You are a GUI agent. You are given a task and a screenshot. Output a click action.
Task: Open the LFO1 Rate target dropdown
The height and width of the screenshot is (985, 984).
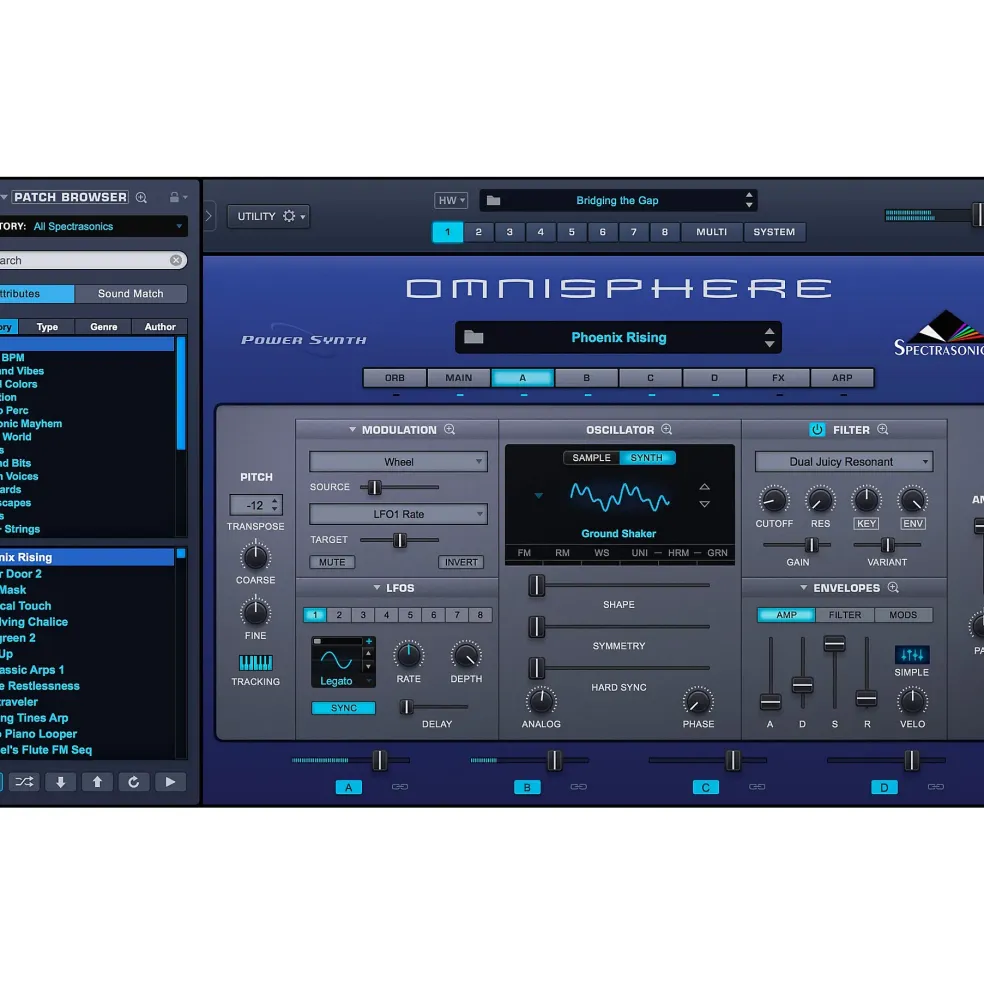point(398,514)
